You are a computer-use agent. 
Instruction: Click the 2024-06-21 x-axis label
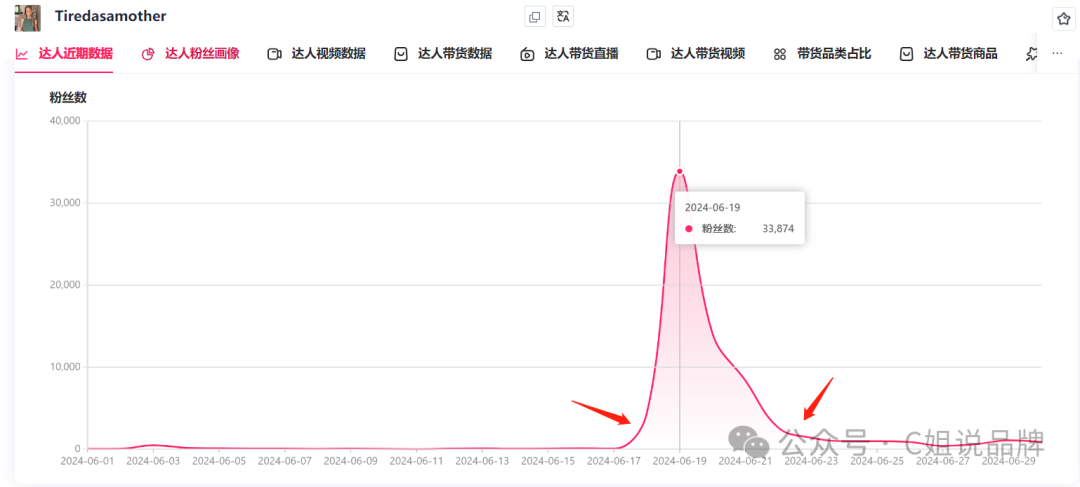coord(745,461)
